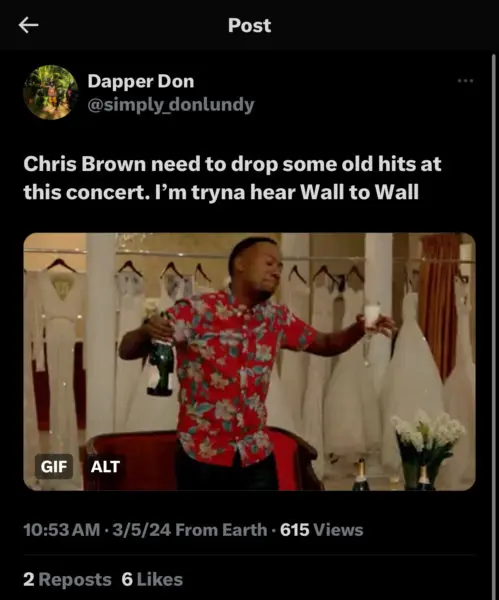Open the three-dot more options menu
The width and height of the screenshot is (499, 600).
465,81
